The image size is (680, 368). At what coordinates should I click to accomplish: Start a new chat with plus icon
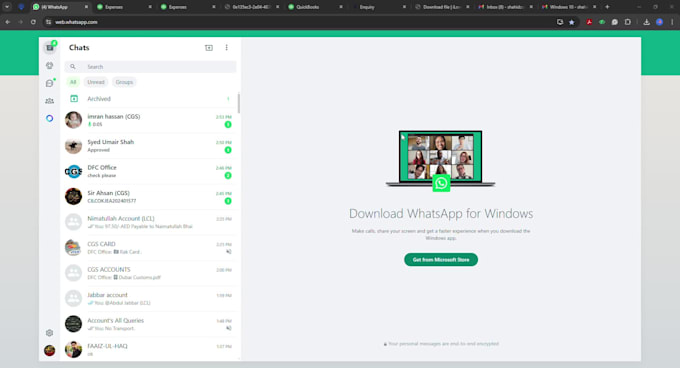point(209,48)
